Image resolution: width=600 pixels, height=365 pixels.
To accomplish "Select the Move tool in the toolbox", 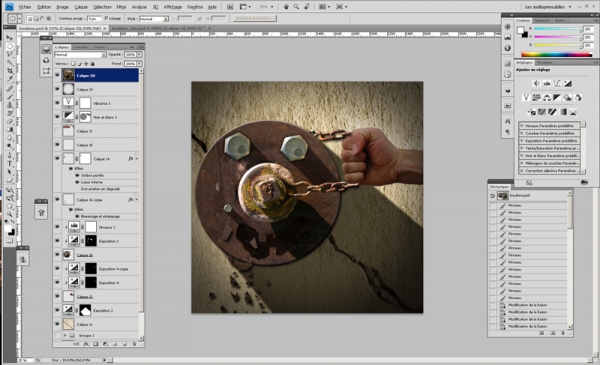I will tap(10, 37).
